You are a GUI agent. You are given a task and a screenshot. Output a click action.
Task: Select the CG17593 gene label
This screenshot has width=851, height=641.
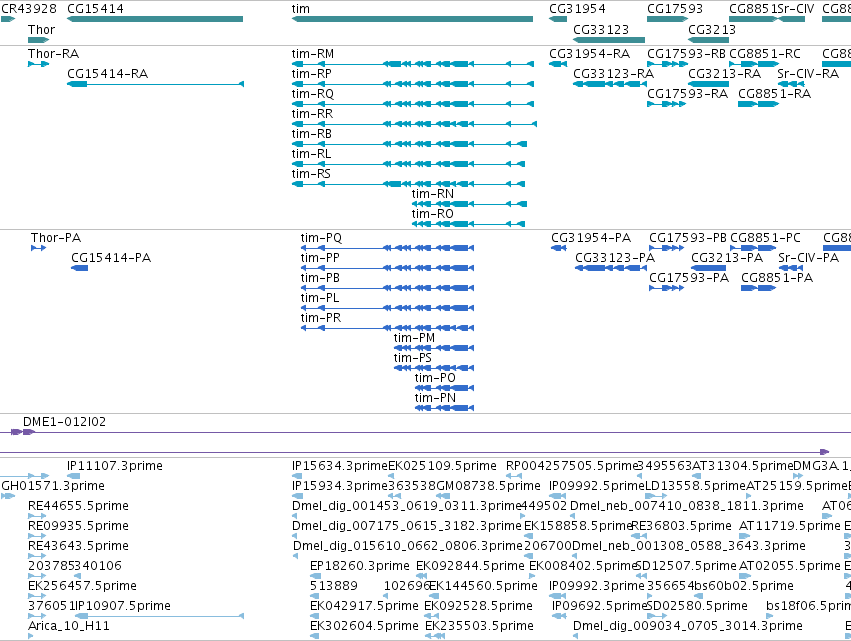[675, 9]
